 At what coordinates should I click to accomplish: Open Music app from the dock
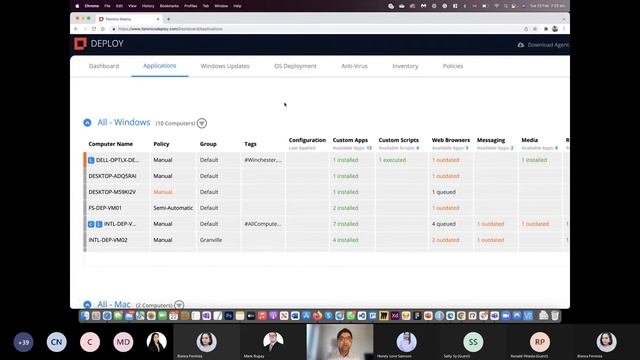[262, 316]
